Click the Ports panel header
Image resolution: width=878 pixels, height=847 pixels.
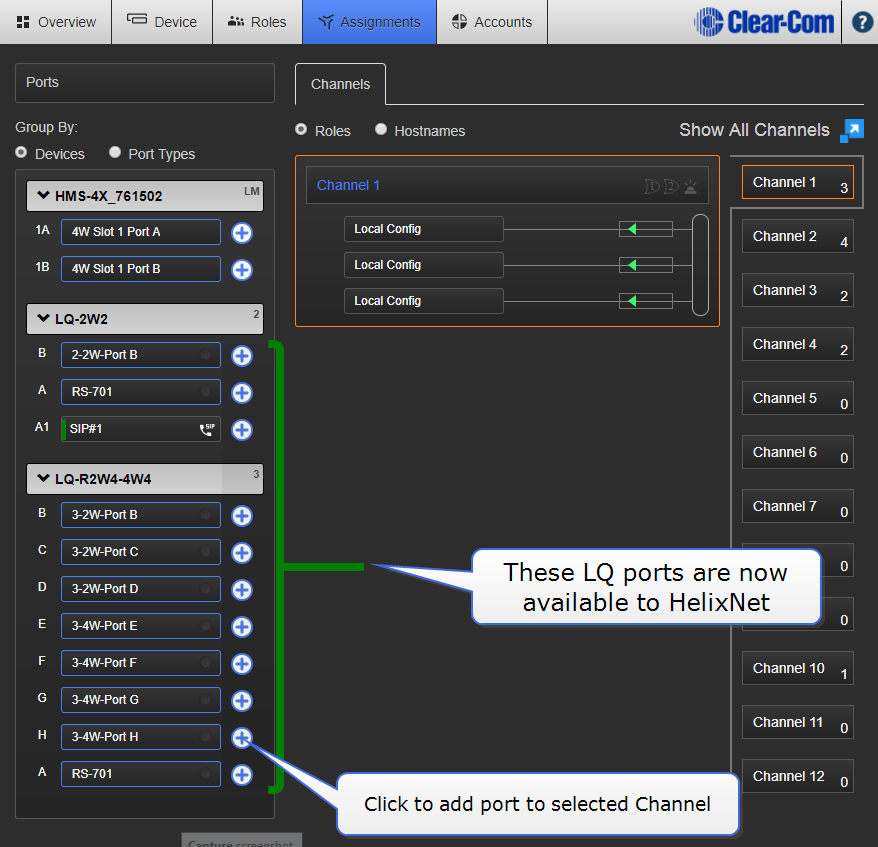(145, 83)
